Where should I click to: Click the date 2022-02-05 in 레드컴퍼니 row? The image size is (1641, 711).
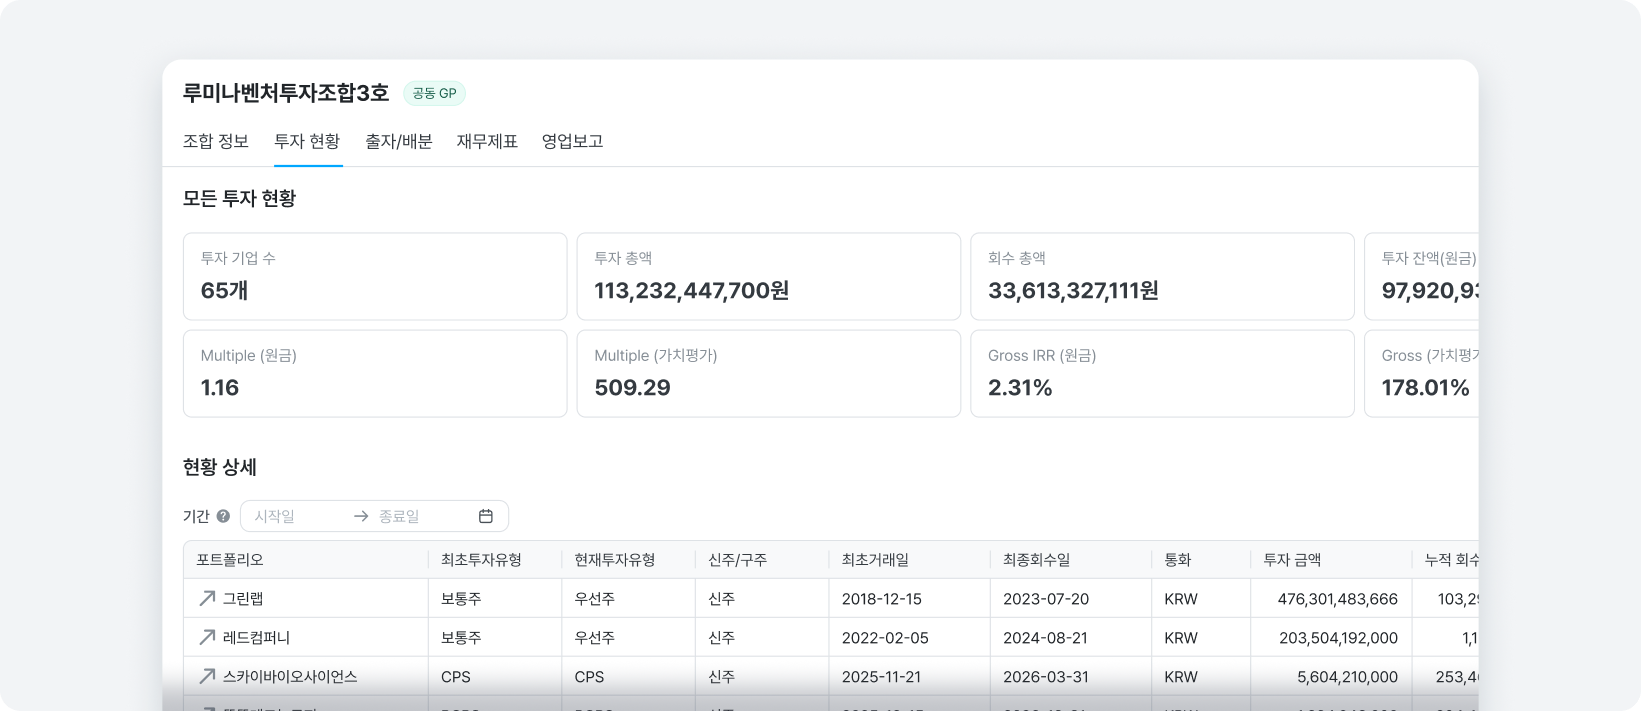point(885,638)
